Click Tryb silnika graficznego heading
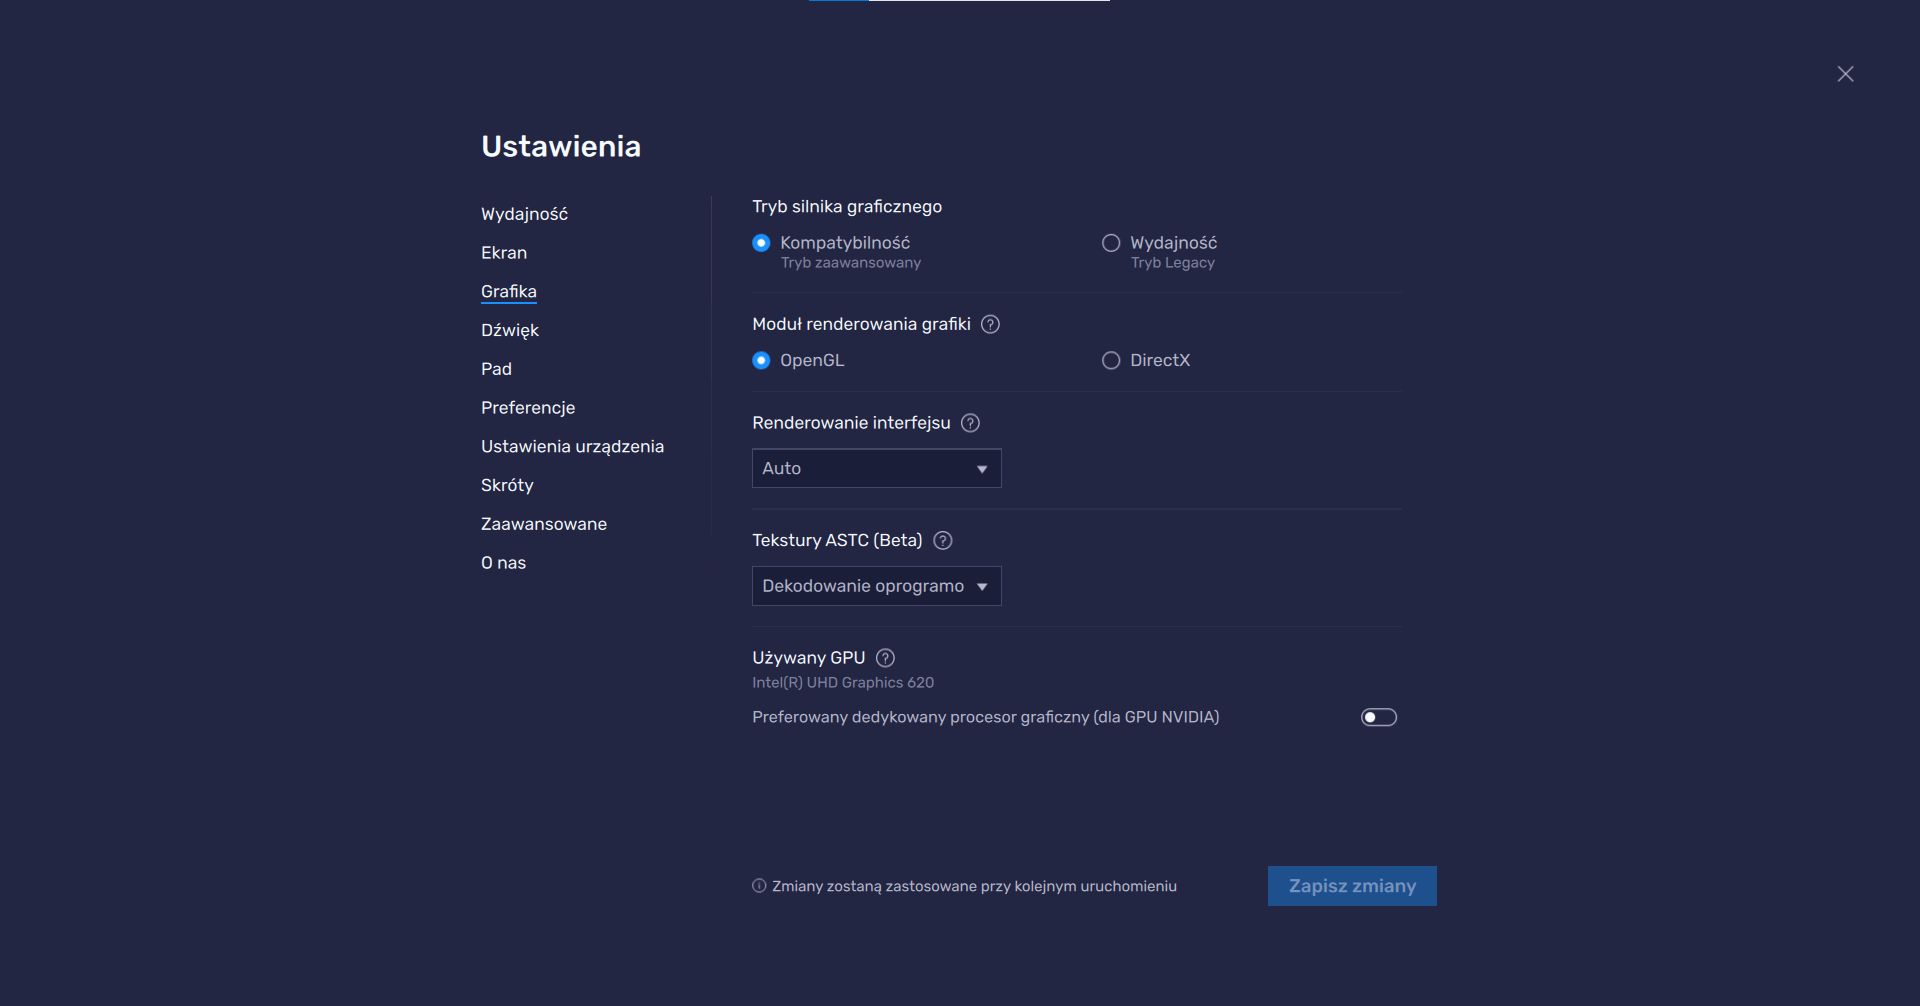Viewport: 1920px width, 1006px height. click(847, 207)
